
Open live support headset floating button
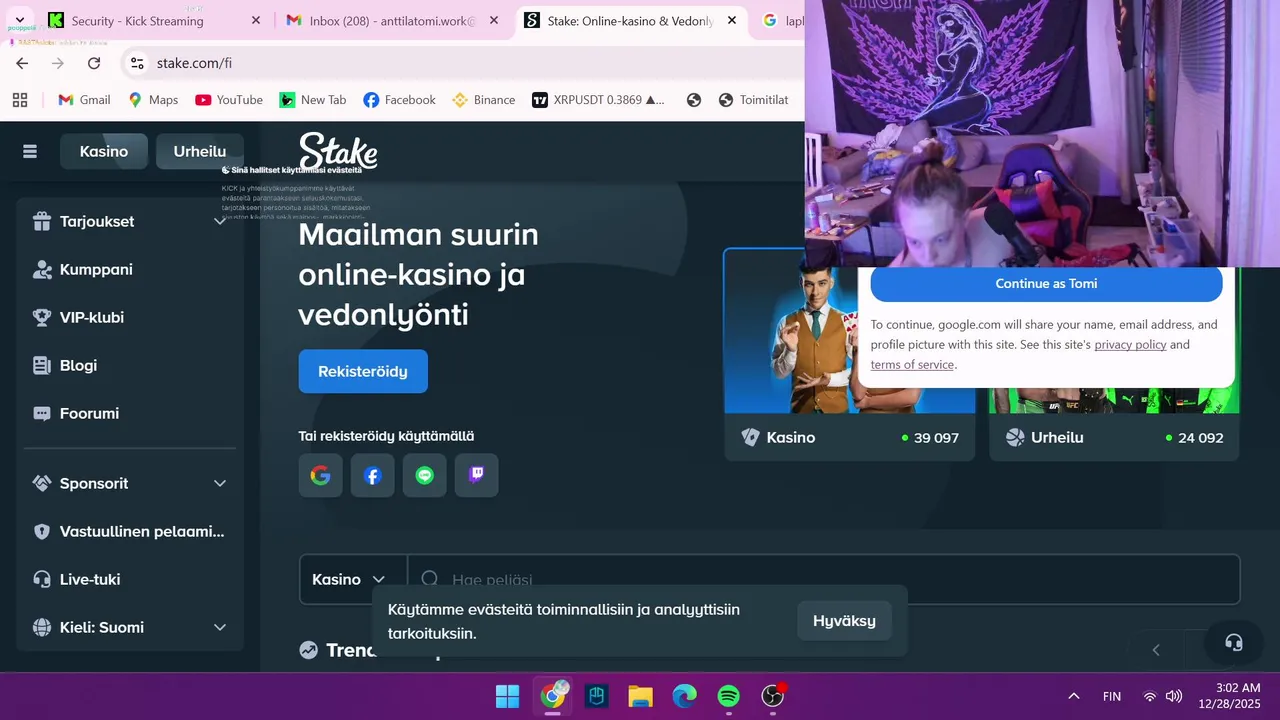(1234, 642)
